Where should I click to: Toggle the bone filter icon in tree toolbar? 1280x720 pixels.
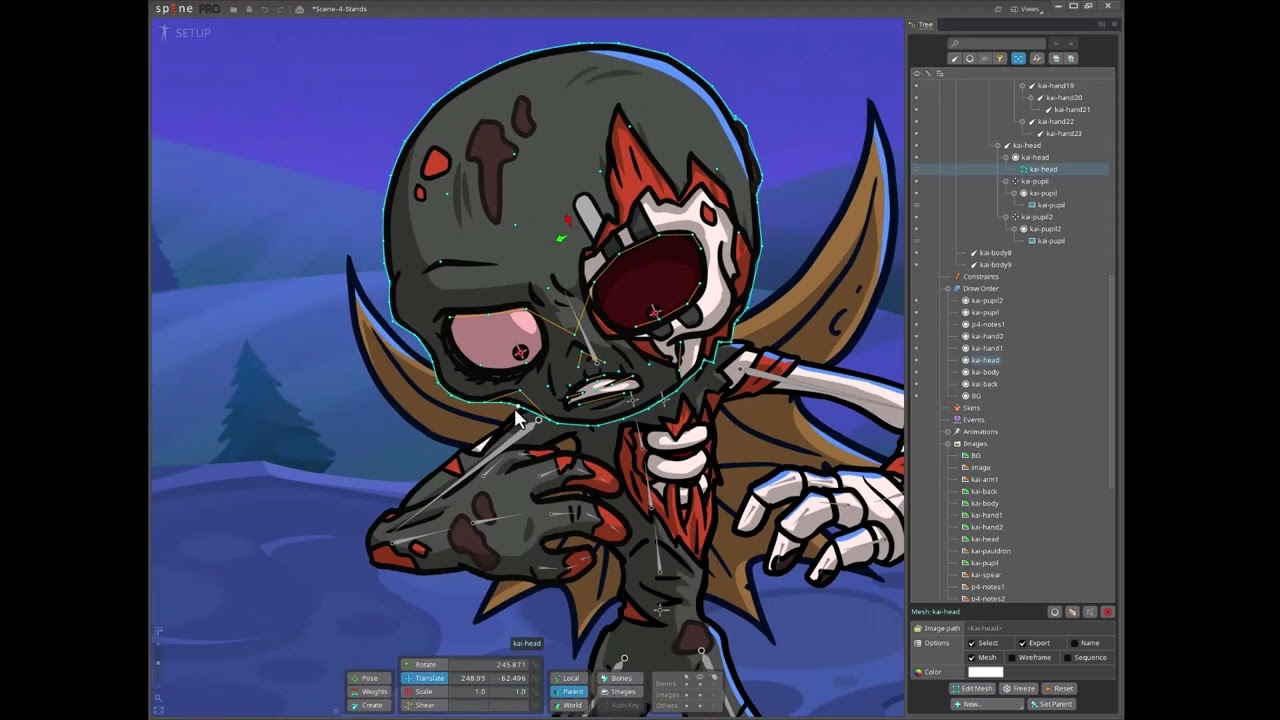[954, 59]
